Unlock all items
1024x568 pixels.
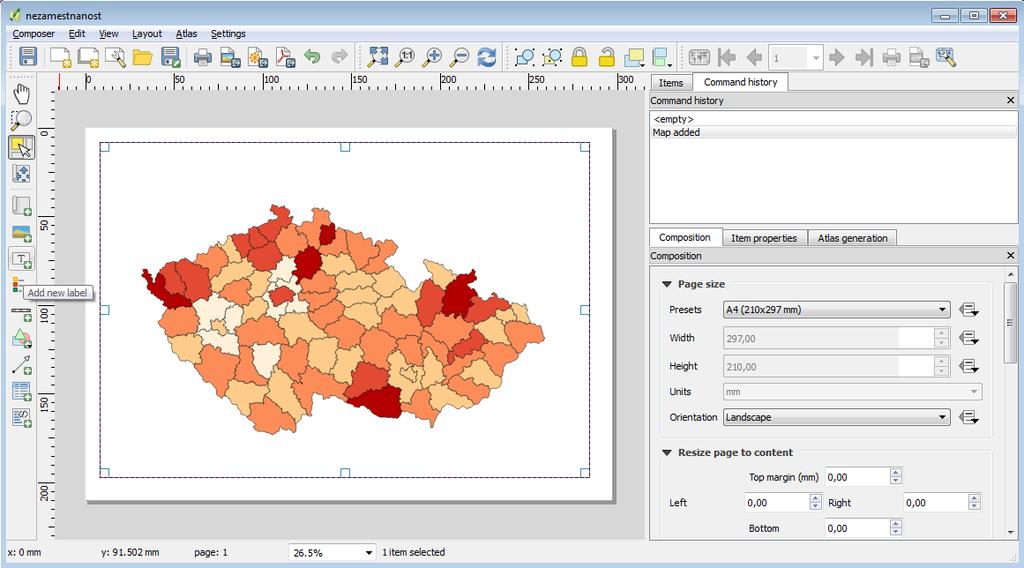pyautogui.click(x=607, y=57)
